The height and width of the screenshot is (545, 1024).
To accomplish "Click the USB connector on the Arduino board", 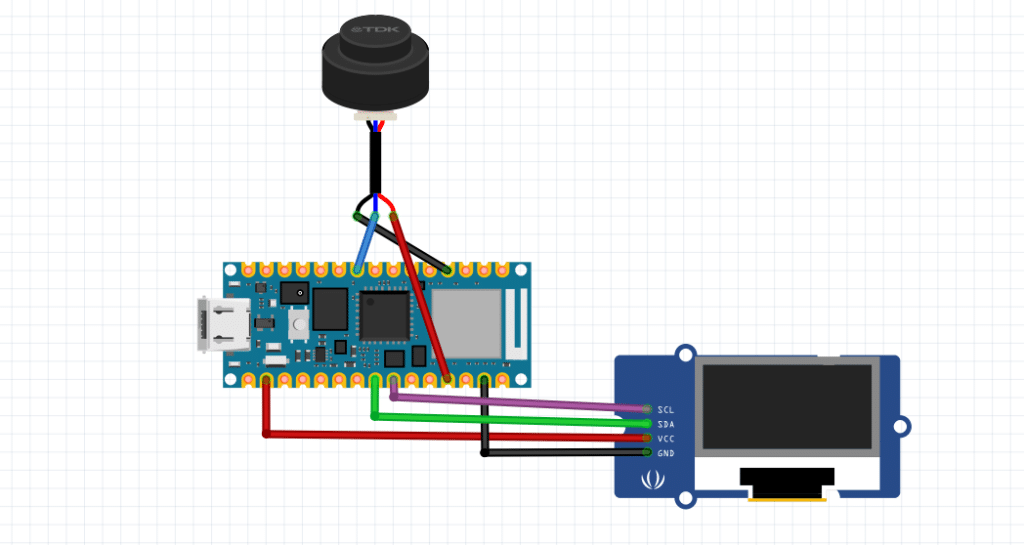I will point(224,324).
